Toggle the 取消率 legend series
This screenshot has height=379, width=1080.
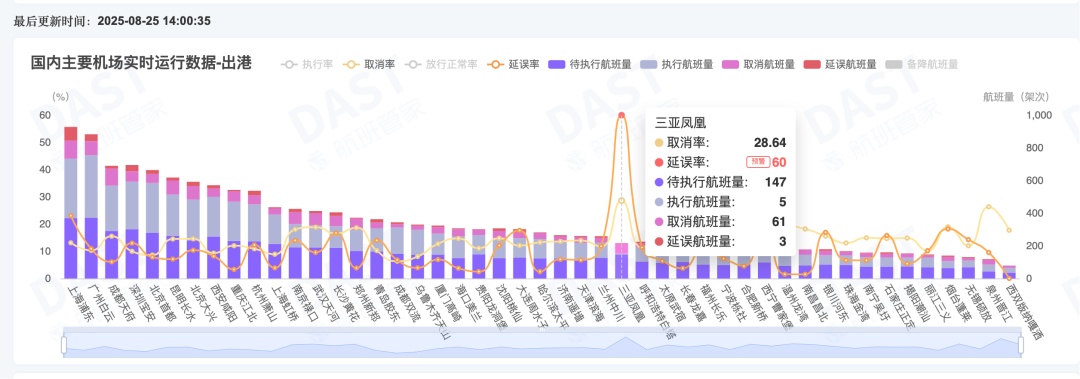371,64
